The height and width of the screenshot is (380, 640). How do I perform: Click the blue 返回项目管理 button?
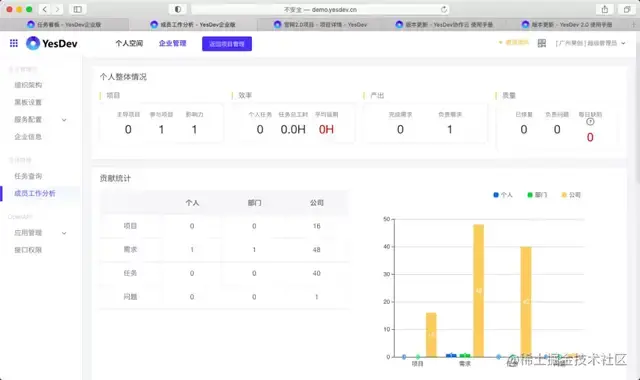227,44
